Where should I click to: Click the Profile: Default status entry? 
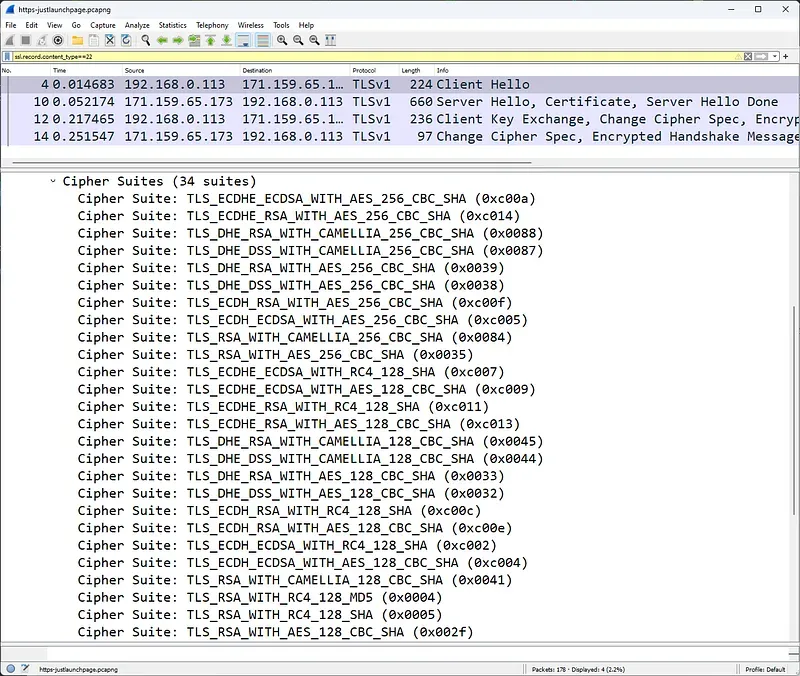pos(765,669)
